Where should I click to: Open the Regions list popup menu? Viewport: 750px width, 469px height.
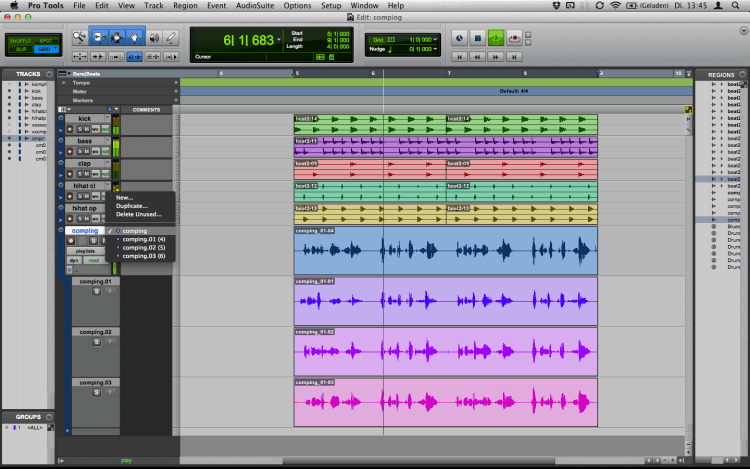point(742,75)
